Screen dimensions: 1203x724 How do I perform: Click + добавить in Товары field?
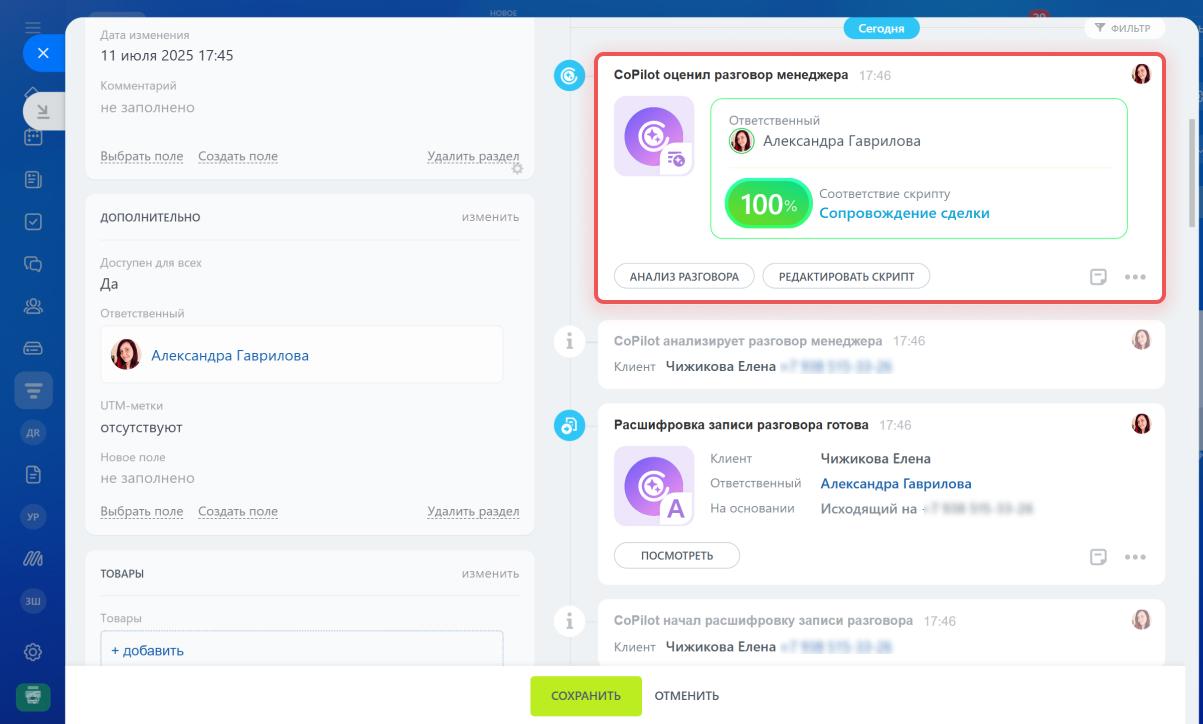(x=147, y=651)
